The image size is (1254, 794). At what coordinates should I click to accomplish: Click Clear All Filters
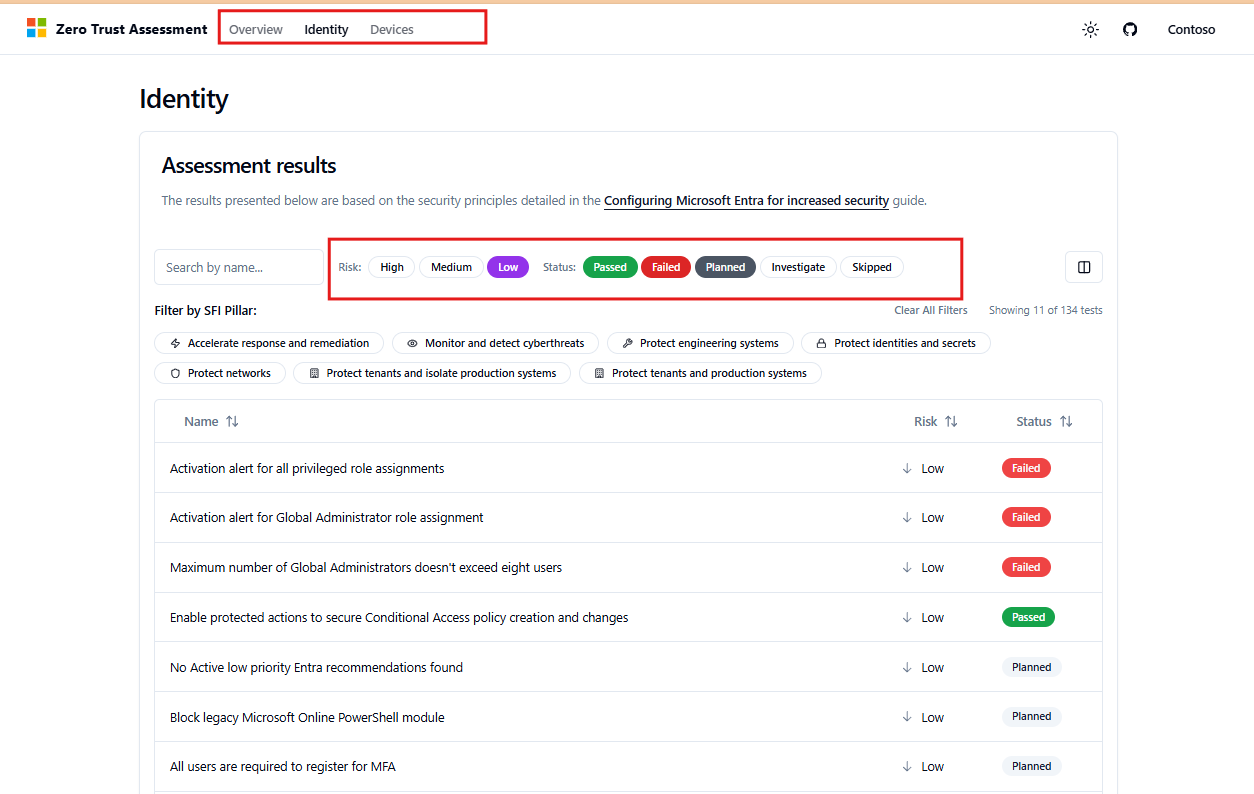[930, 310]
